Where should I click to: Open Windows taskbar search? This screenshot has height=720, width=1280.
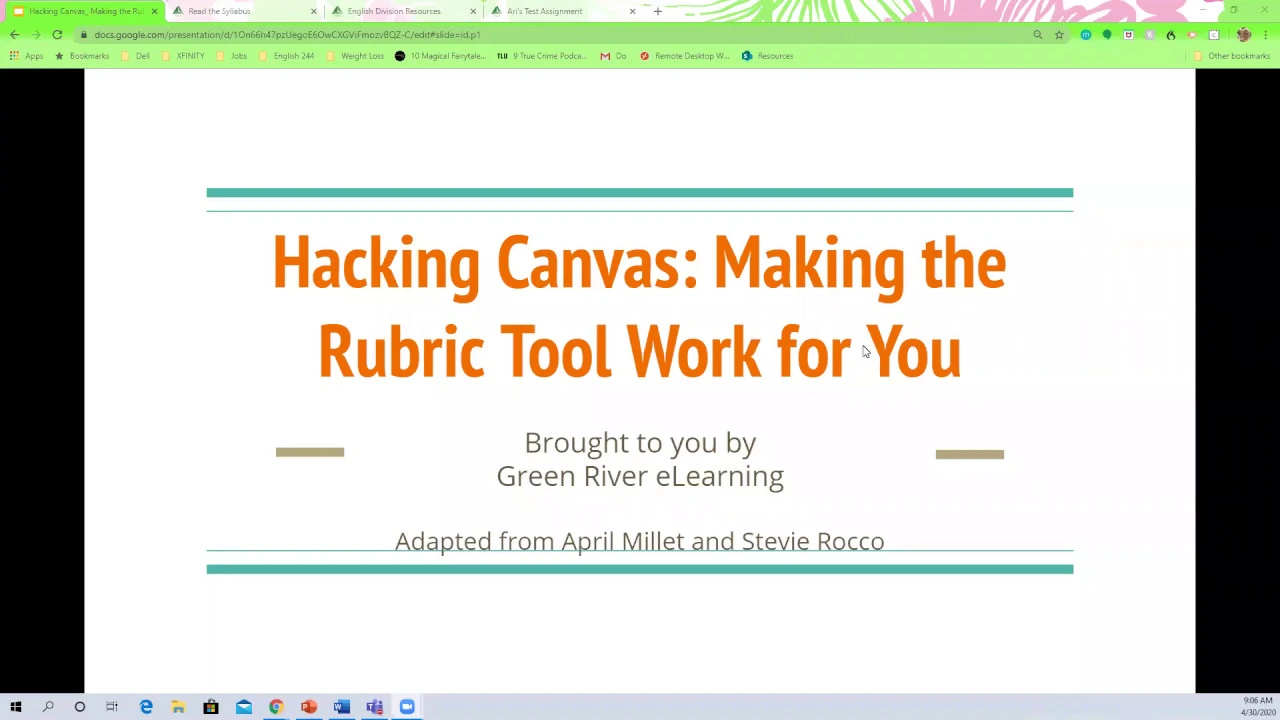48,707
